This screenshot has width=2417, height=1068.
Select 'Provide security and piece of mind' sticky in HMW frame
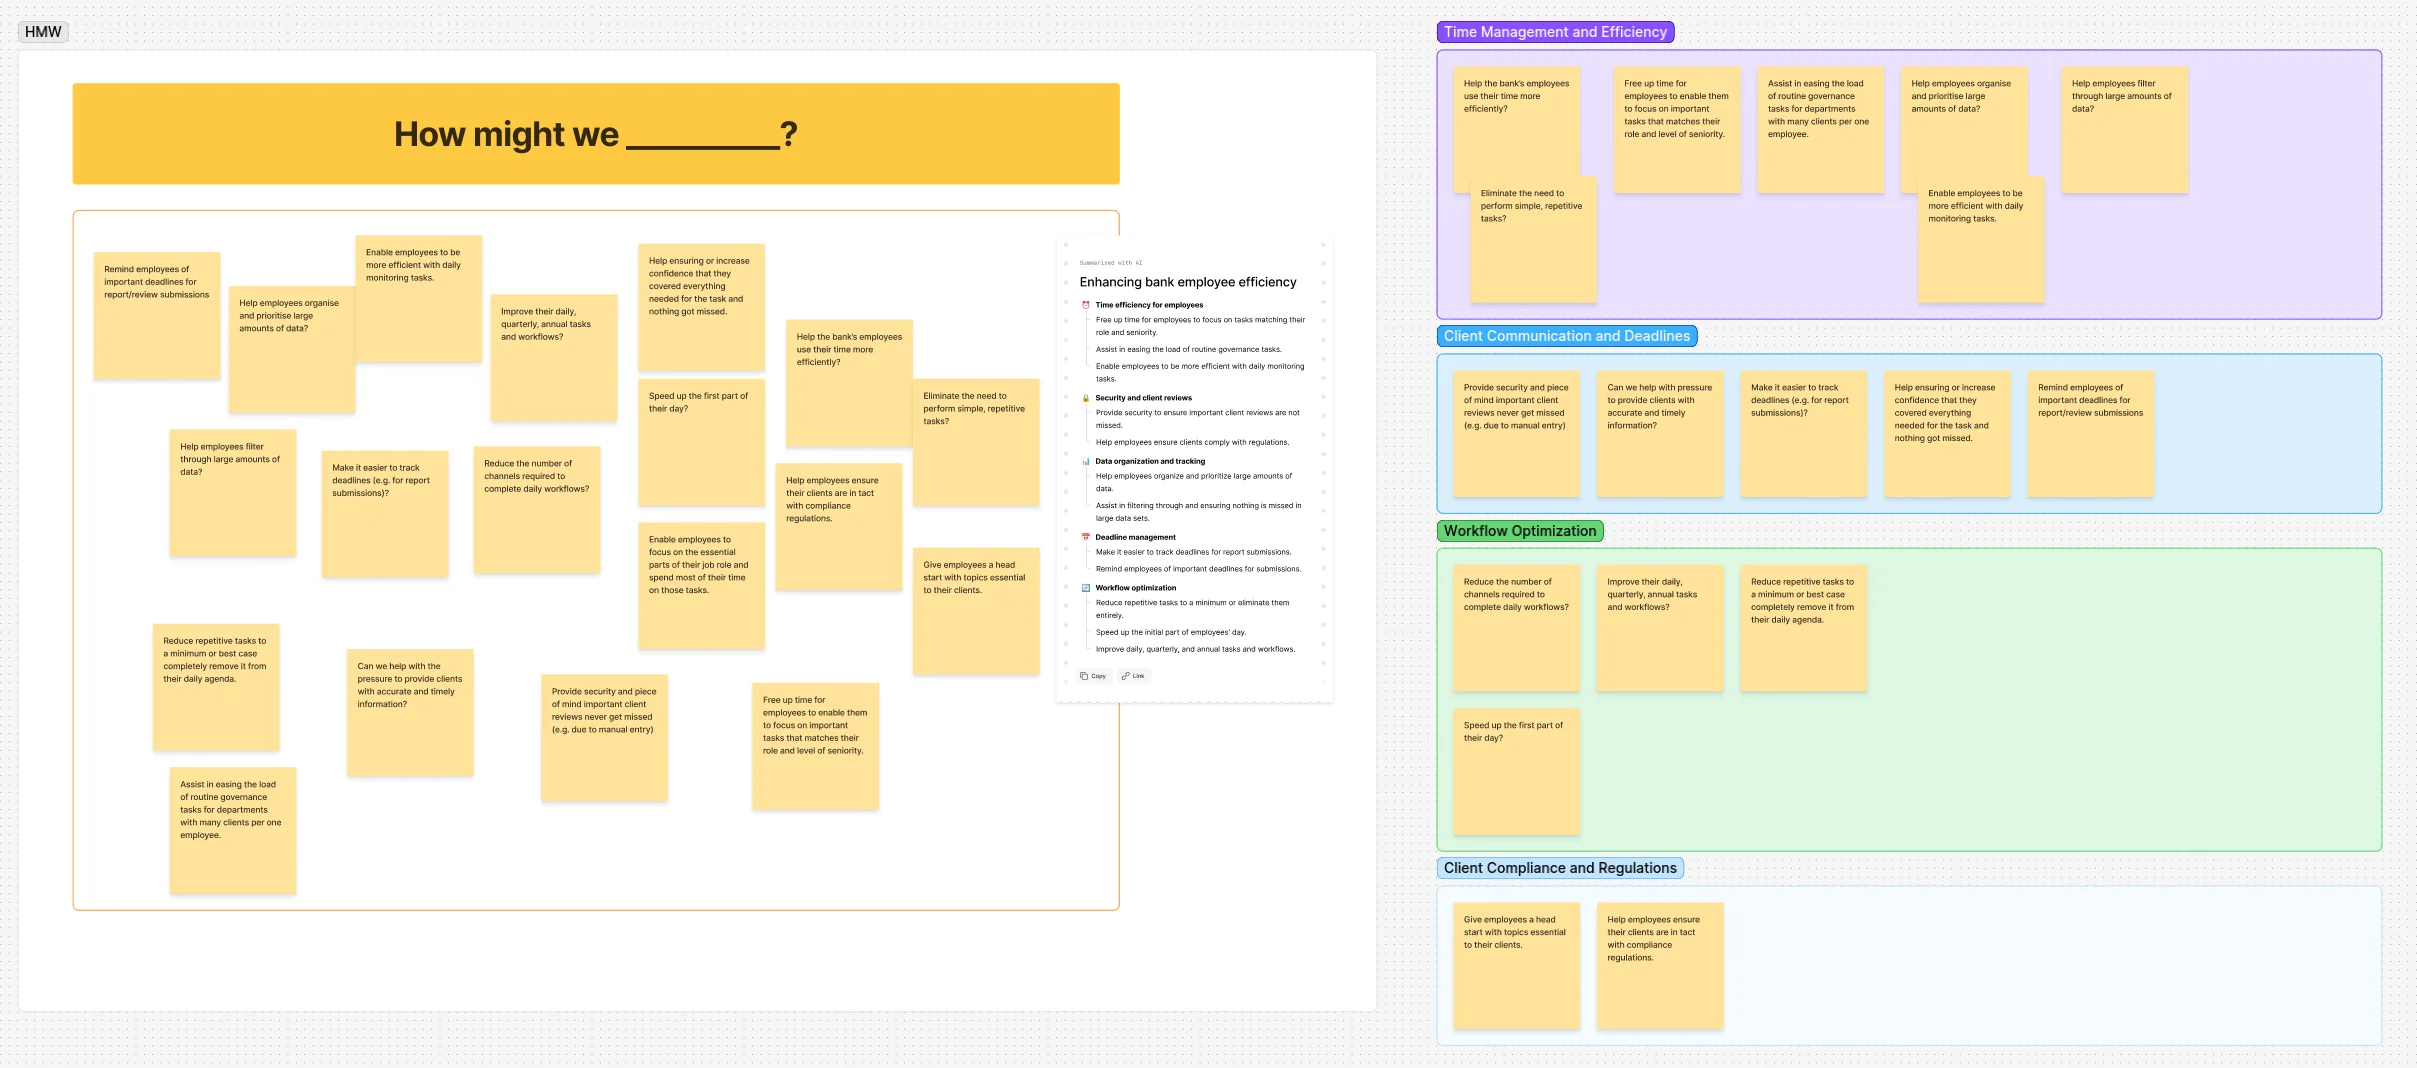coord(604,738)
